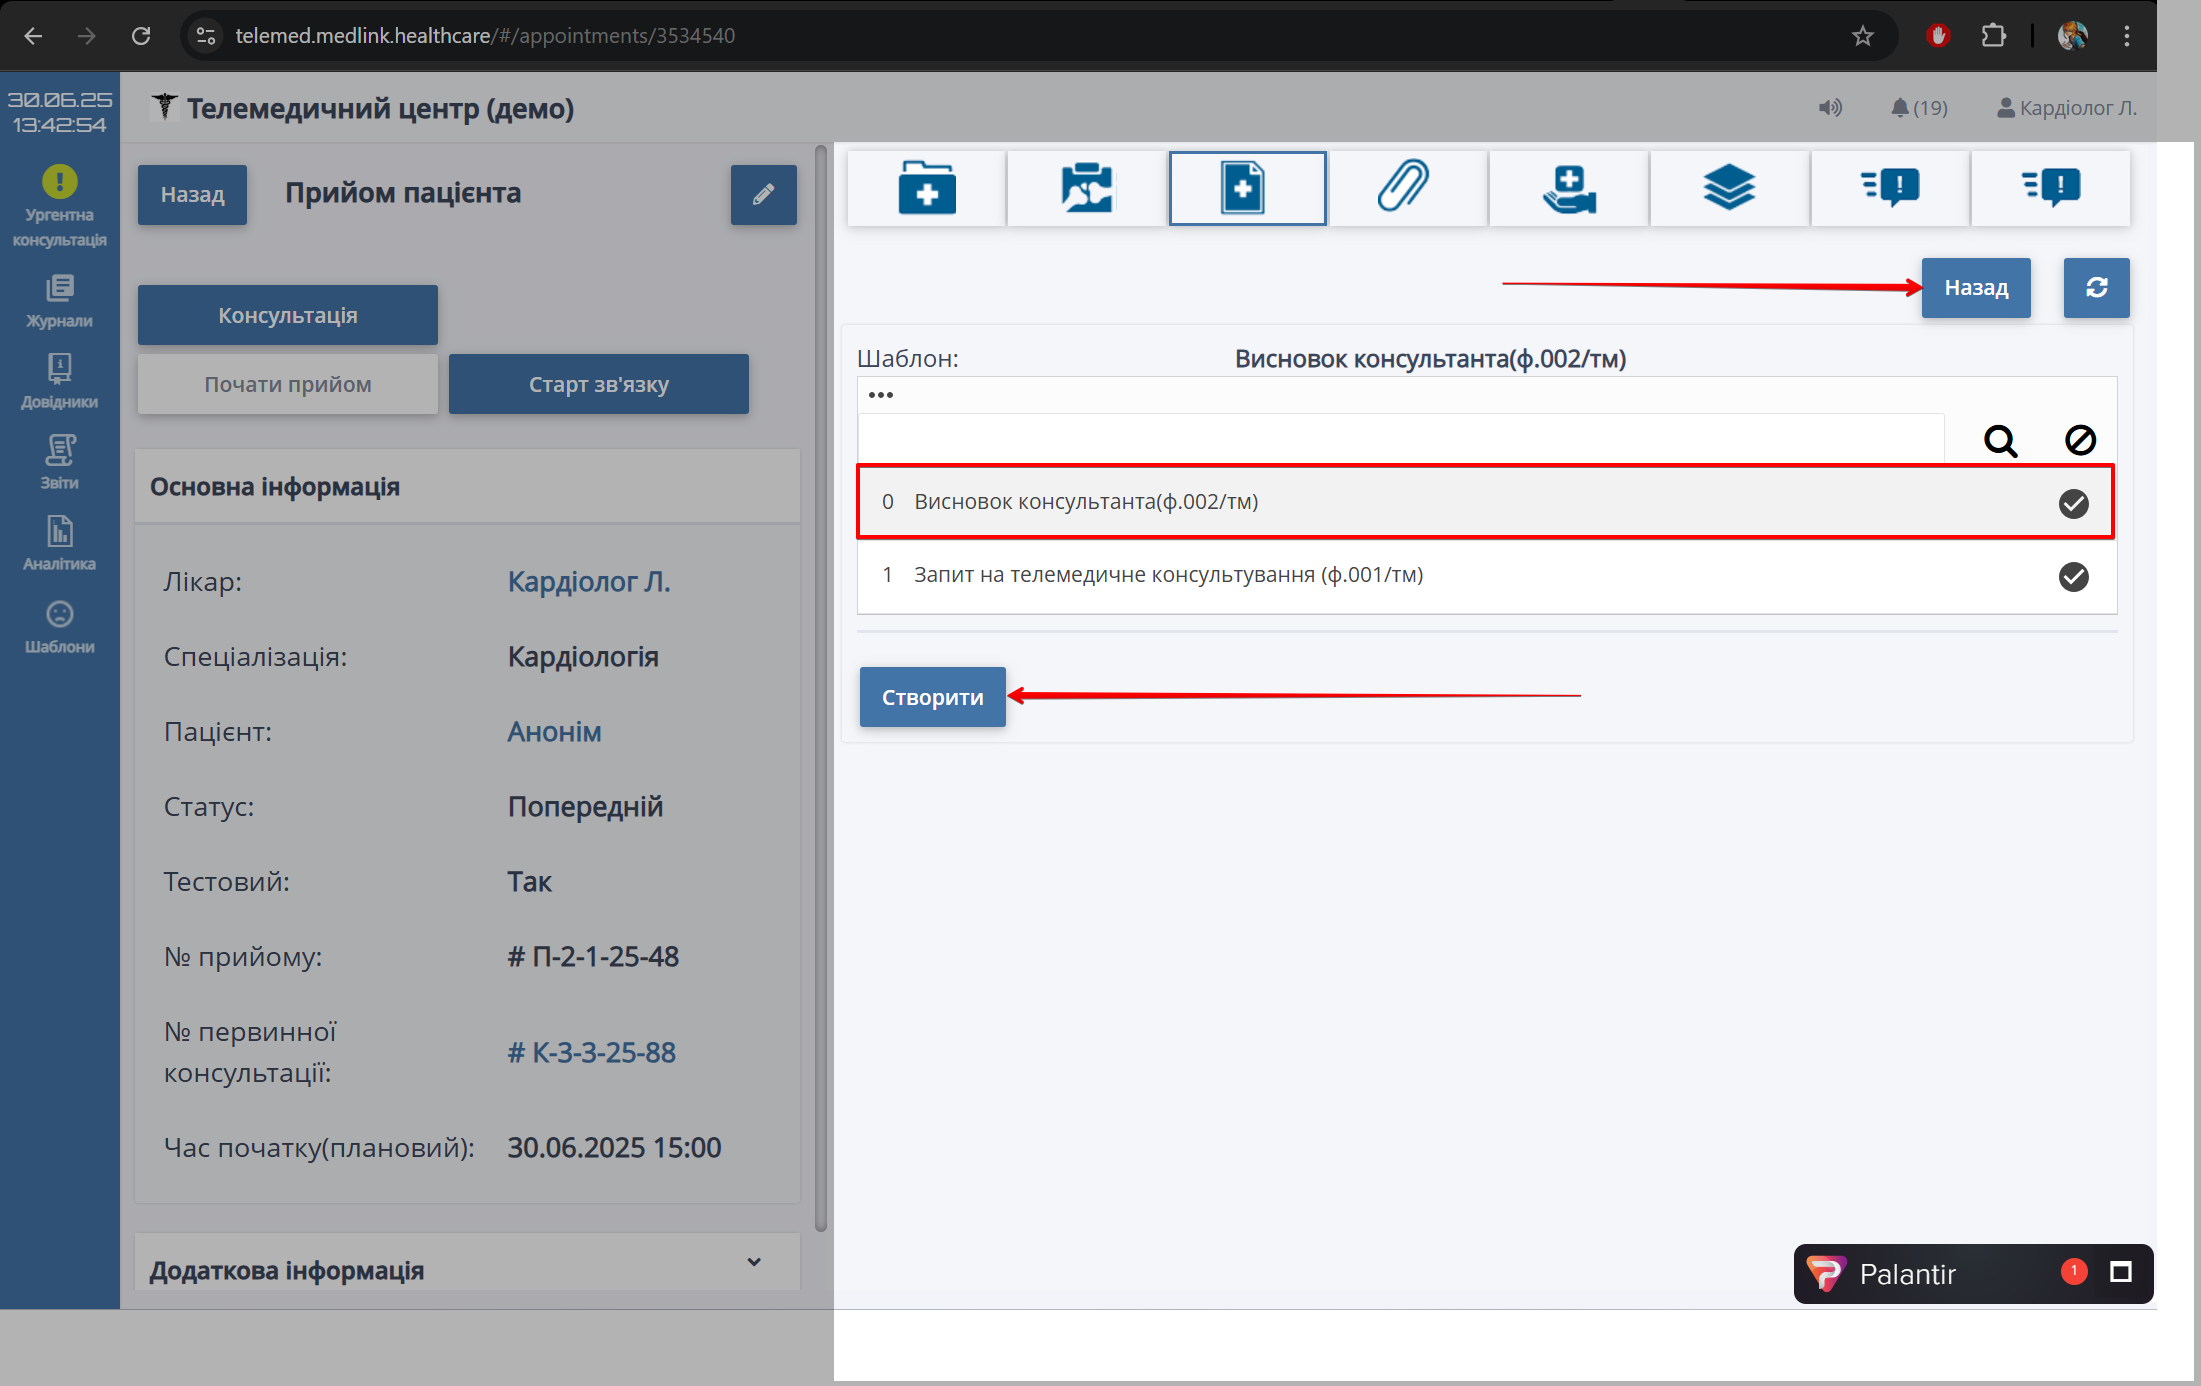Click the refresh icon beside Назад
This screenshot has height=1386, width=2201.
2096,288
